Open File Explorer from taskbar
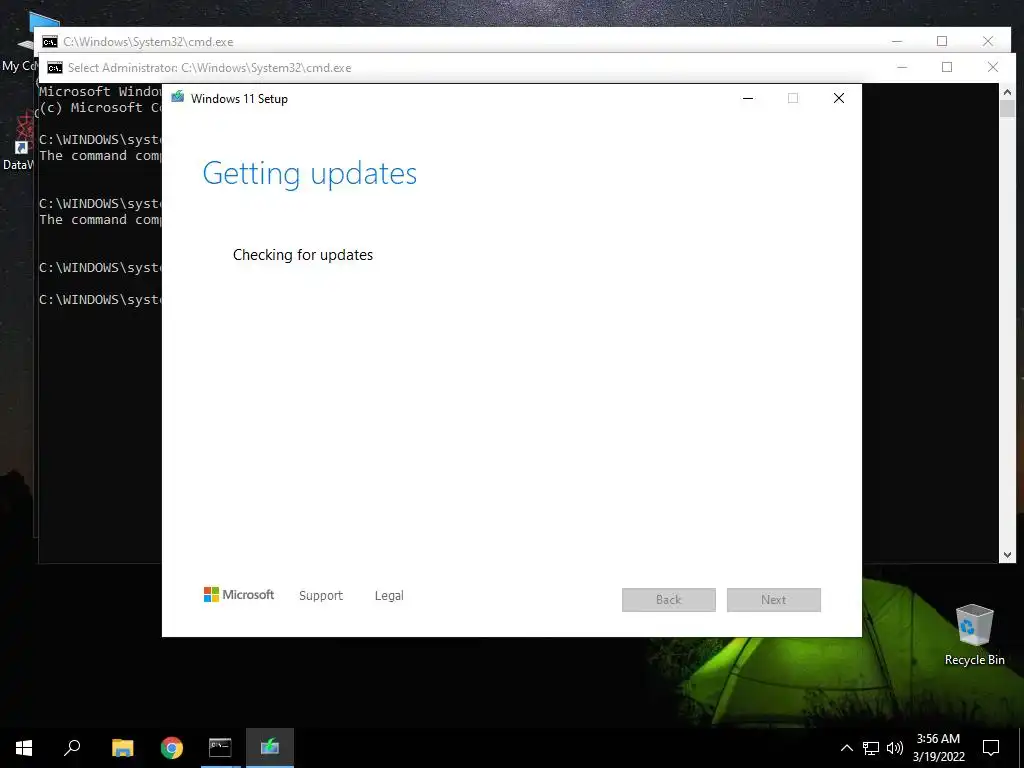Viewport: 1024px width, 768px height. tap(122, 748)
